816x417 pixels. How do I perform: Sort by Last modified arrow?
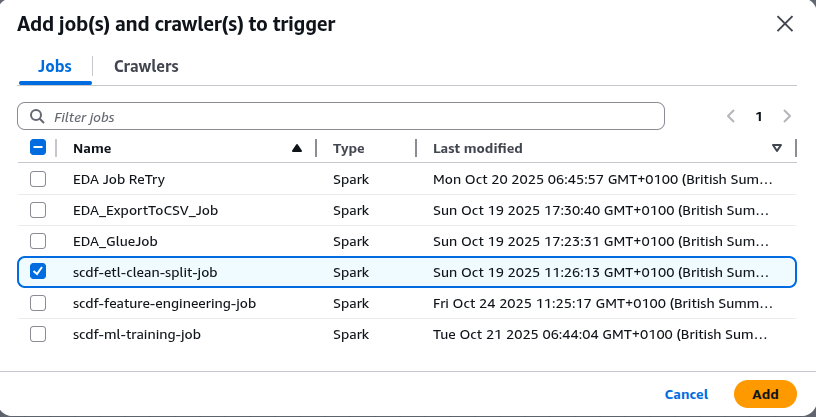click(x=777, y=148)
